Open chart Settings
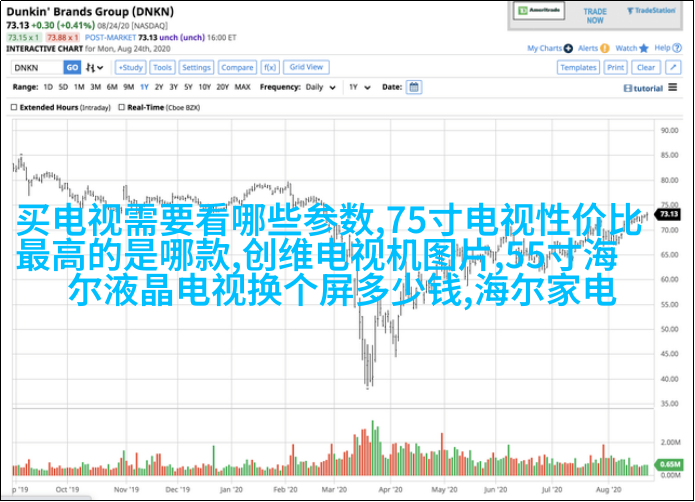Viewport: 695px width, 502px height. [196, 67]
